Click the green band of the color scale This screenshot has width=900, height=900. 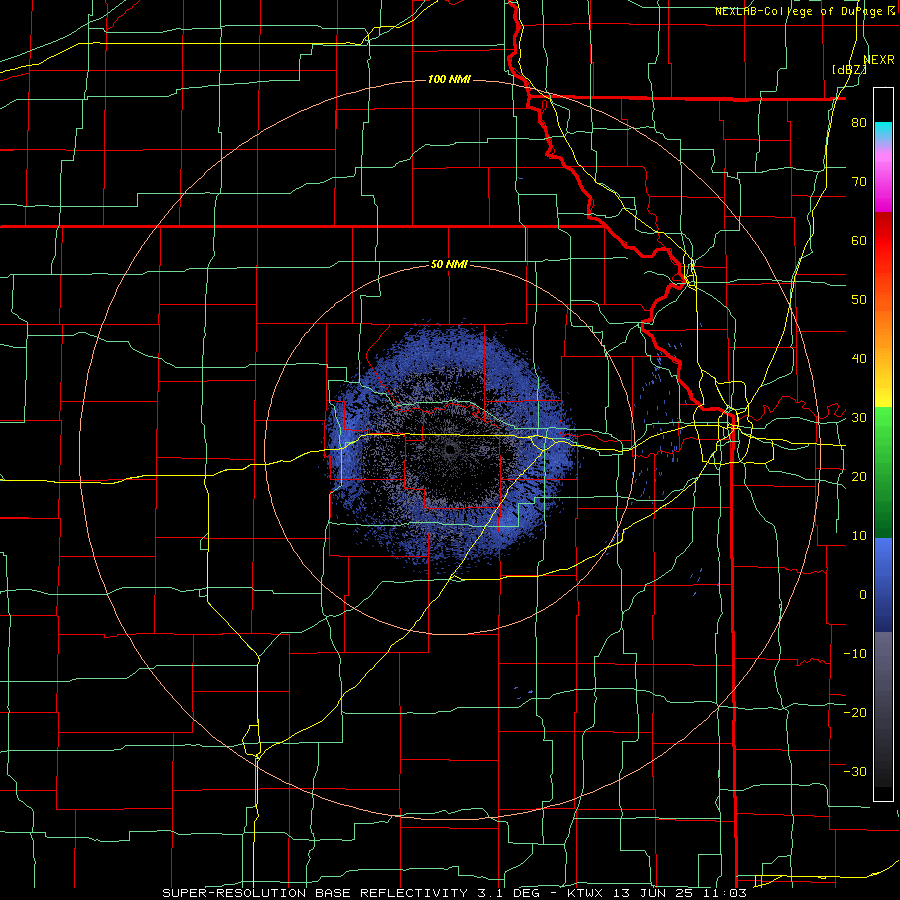pos(883,472)
